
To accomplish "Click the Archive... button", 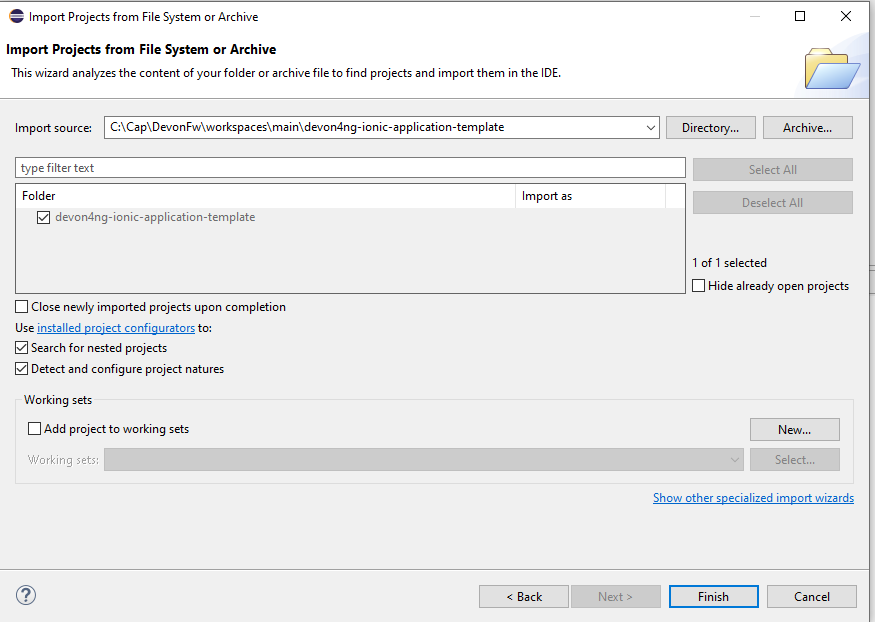I will point(807,128).
